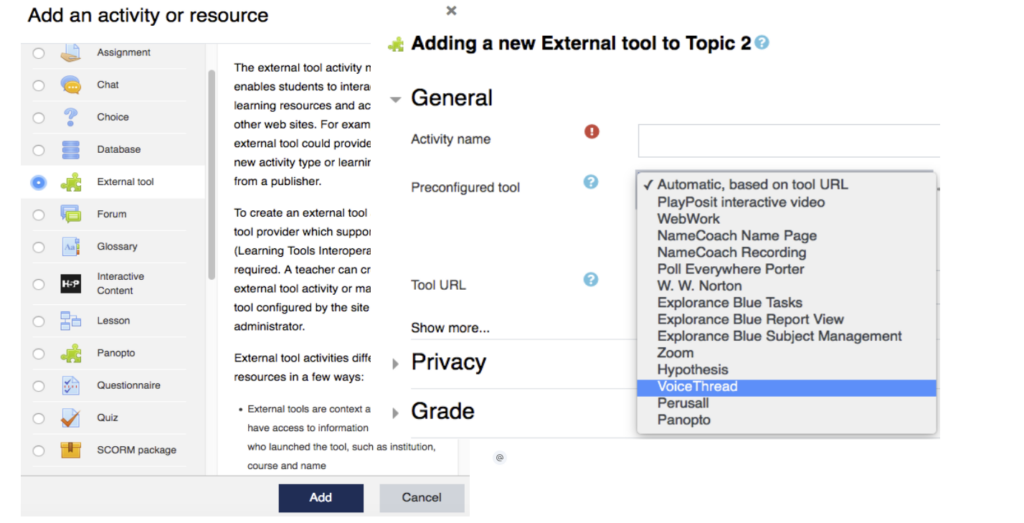Click the H5P Interactive Content icon
The height and width of the screenshot is (523, 1024).
pos(71,284)
